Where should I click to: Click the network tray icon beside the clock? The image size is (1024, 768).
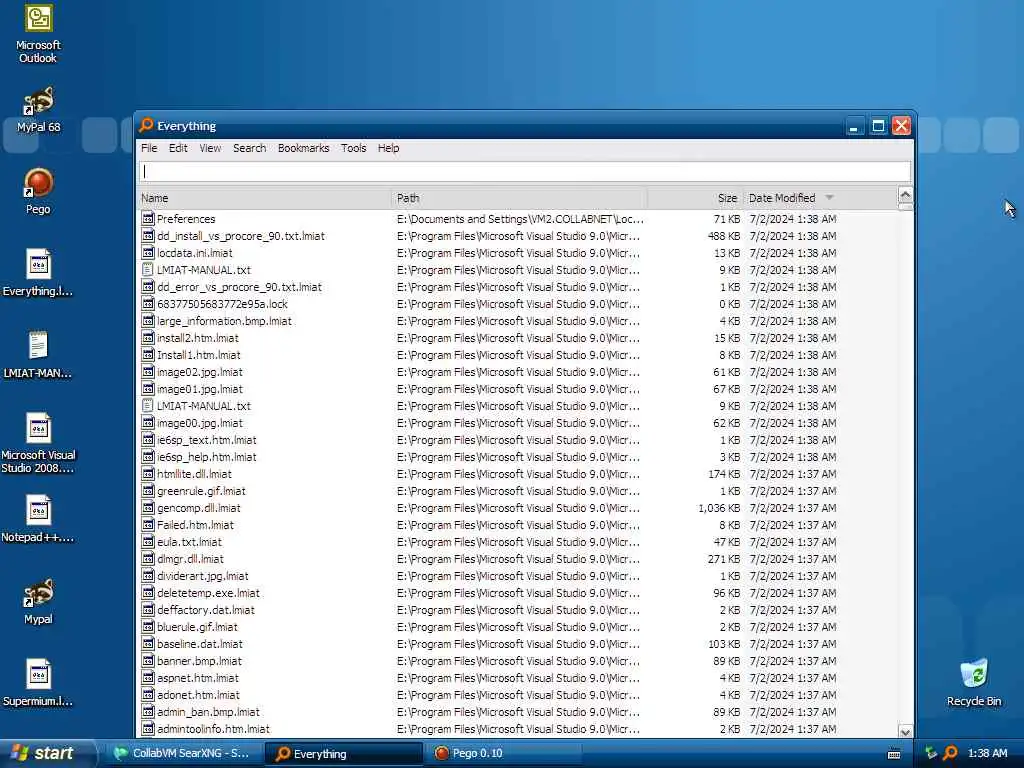[931, 753]
